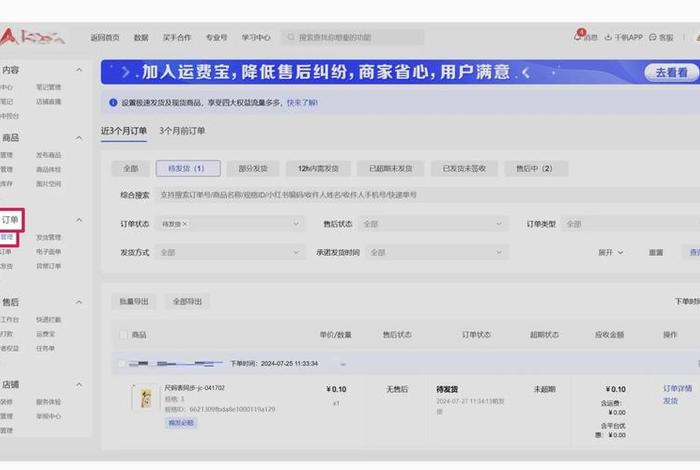The height and width of the screenshot is (470, 700).
Task: Click the product thumbnail in the order row
Action: (x=145, y=397)
